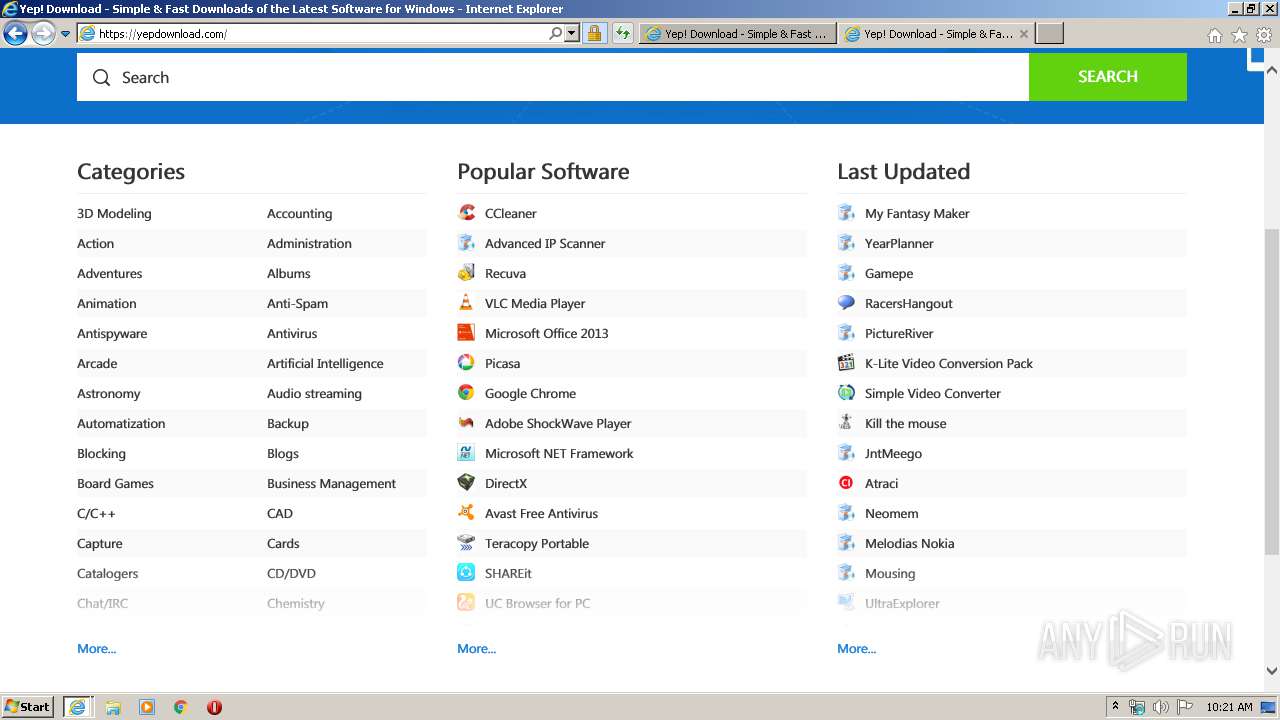Viewport: 1280px width, 720px height.
Task: Click the Teracopy Portable icon
Action: click(466, 543)
